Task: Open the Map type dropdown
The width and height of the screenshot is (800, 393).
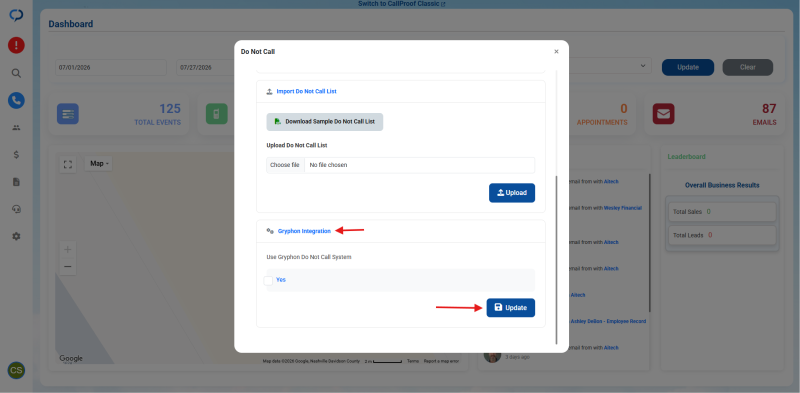Action: [x=99, y=164]
